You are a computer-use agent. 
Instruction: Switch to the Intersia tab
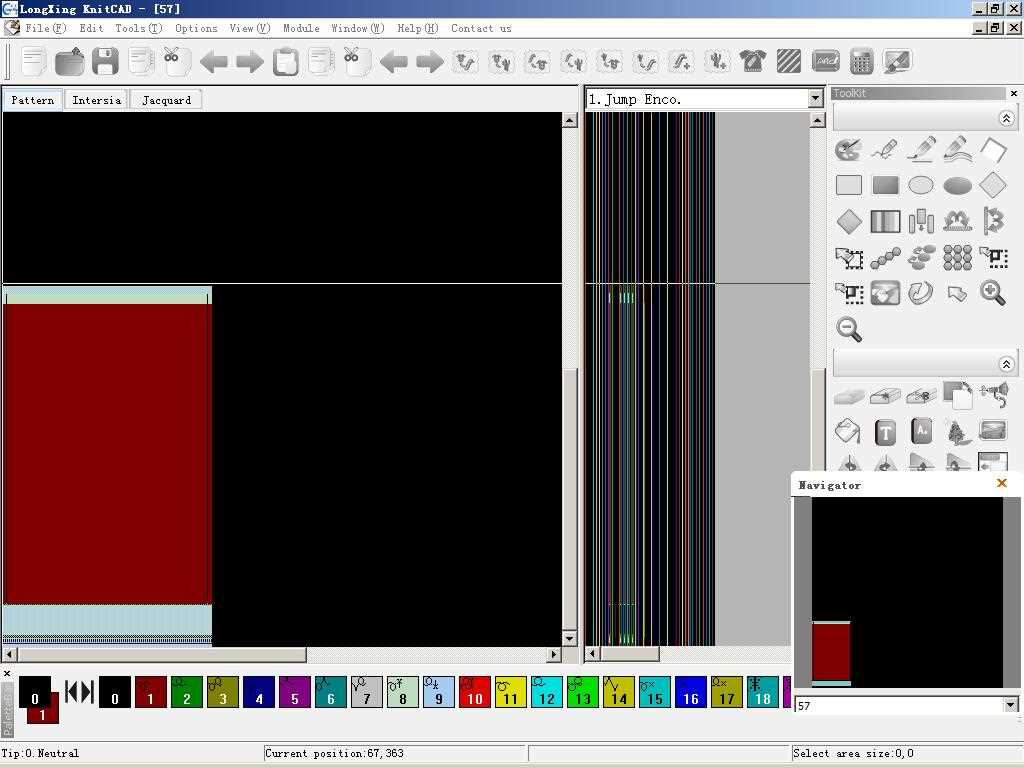click(97, 100)
